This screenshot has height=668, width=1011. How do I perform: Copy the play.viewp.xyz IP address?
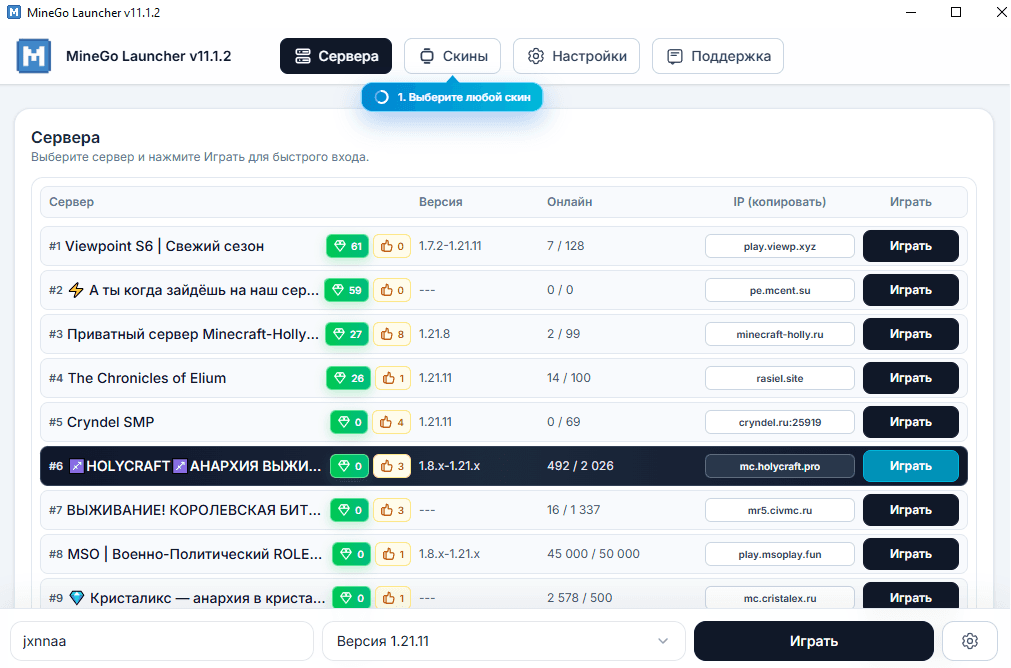pyautogui.click(x=780, y=246)
